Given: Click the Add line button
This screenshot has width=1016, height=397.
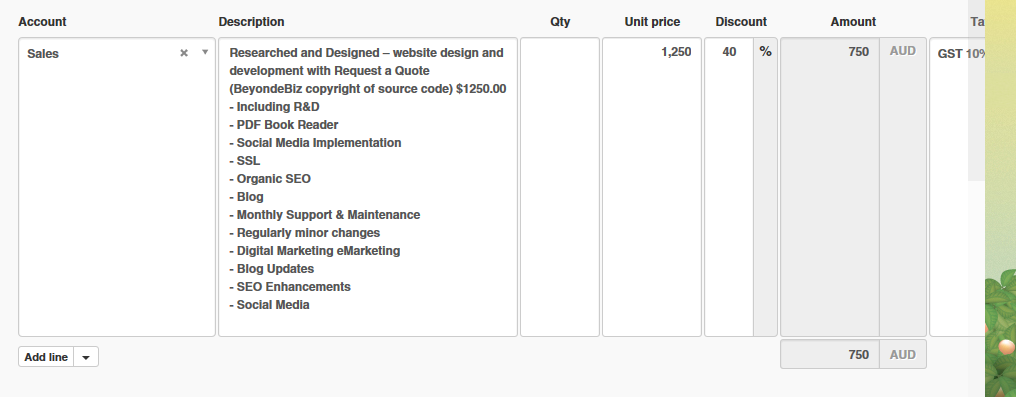Looking at the screenshot, I should pyautogui.click(x=46, y=357).
